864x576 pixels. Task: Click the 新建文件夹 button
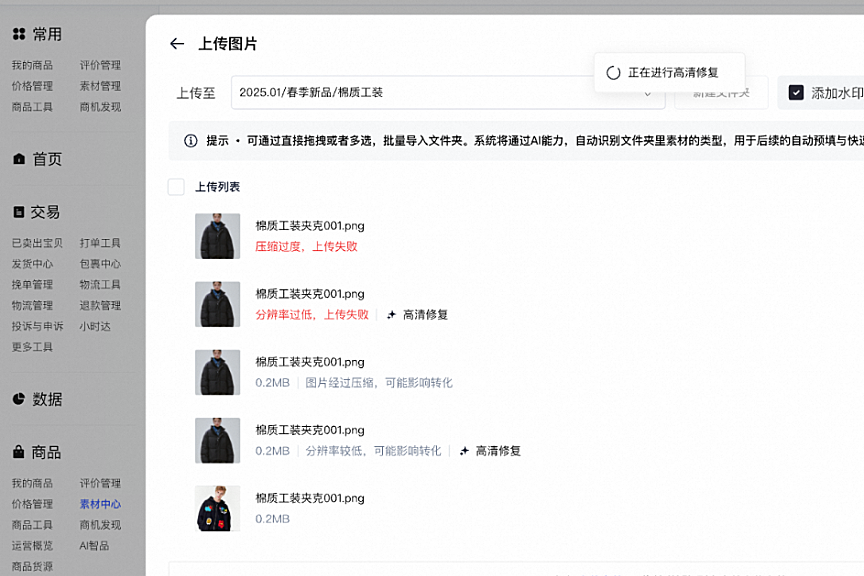click(x=720, y=92)
